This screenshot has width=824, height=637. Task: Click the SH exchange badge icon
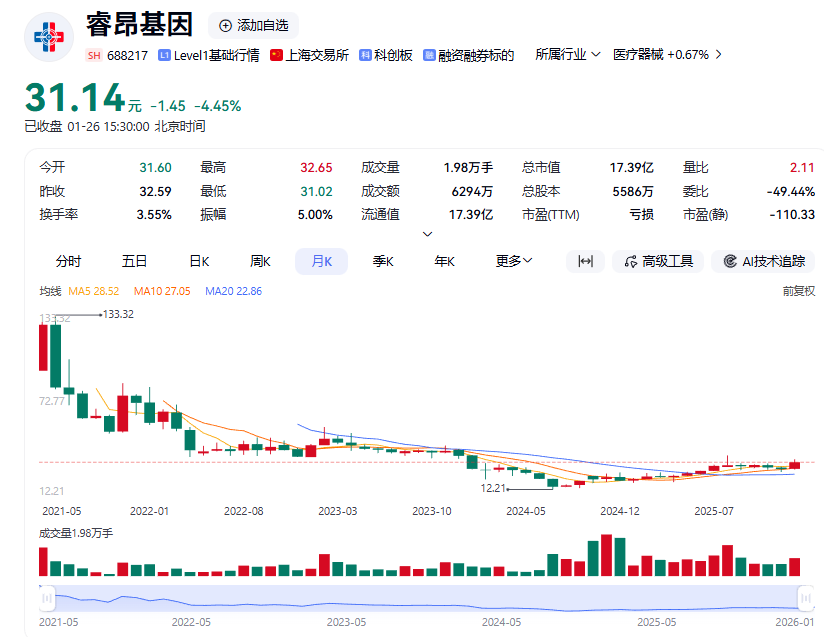tap(93, 55)
